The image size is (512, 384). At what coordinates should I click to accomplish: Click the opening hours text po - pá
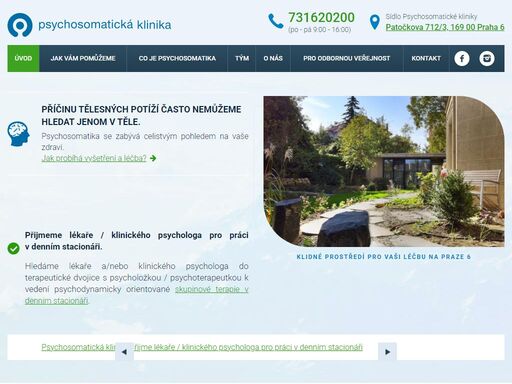[320, 30]
